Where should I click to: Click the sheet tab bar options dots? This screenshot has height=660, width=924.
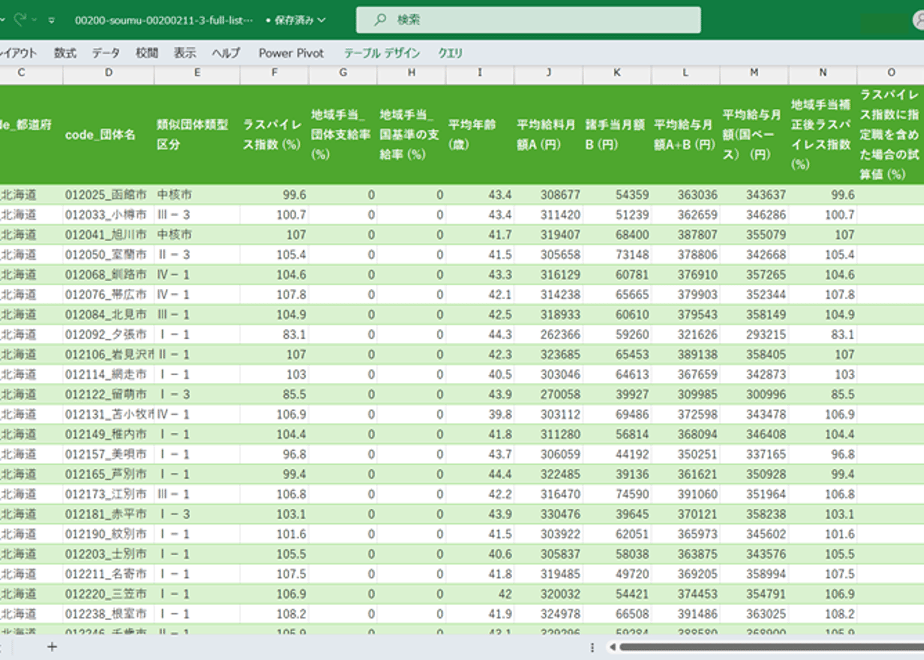[592, 647]
